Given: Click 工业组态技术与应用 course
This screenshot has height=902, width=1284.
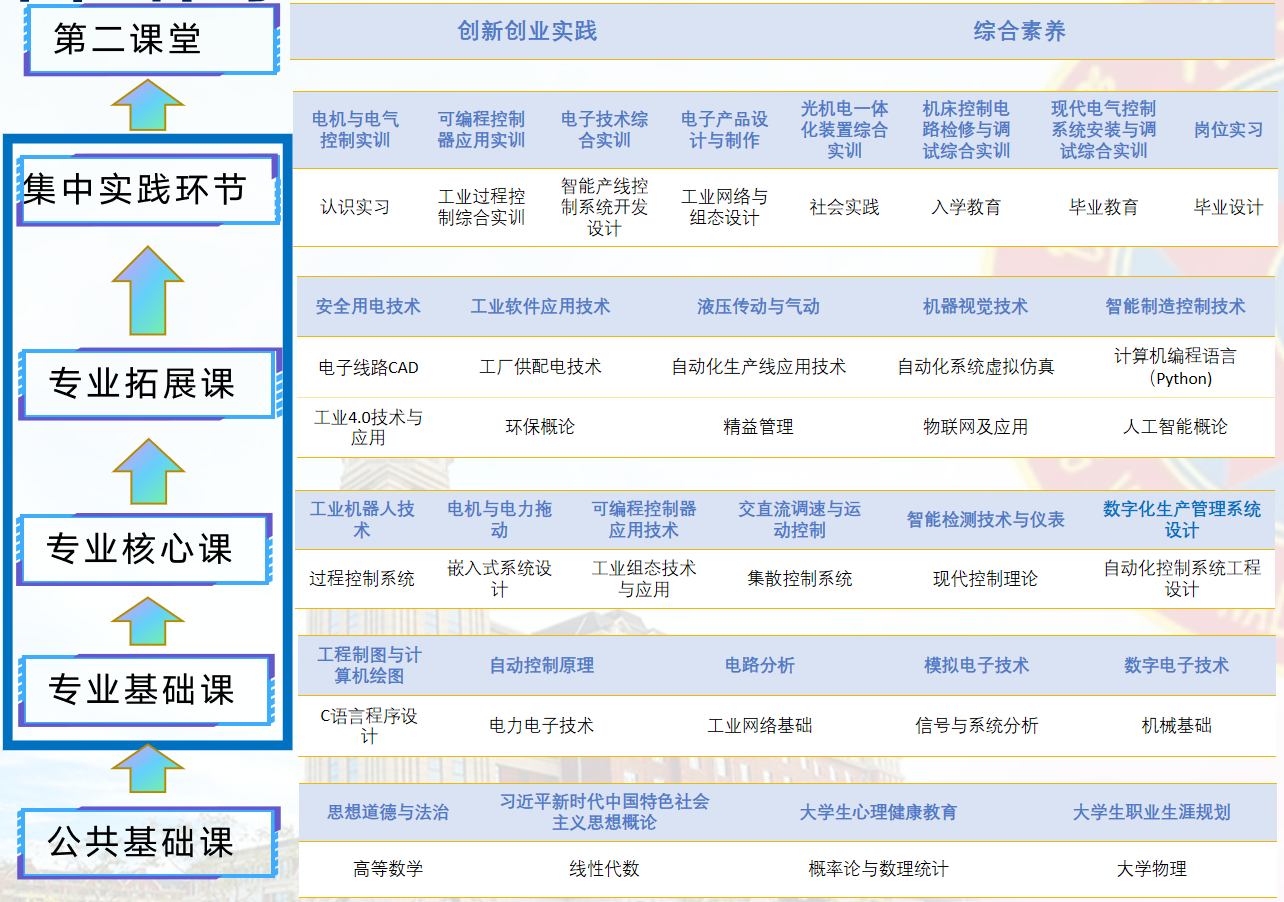Looking at the screenshot, I should click(x=644, y=578).
